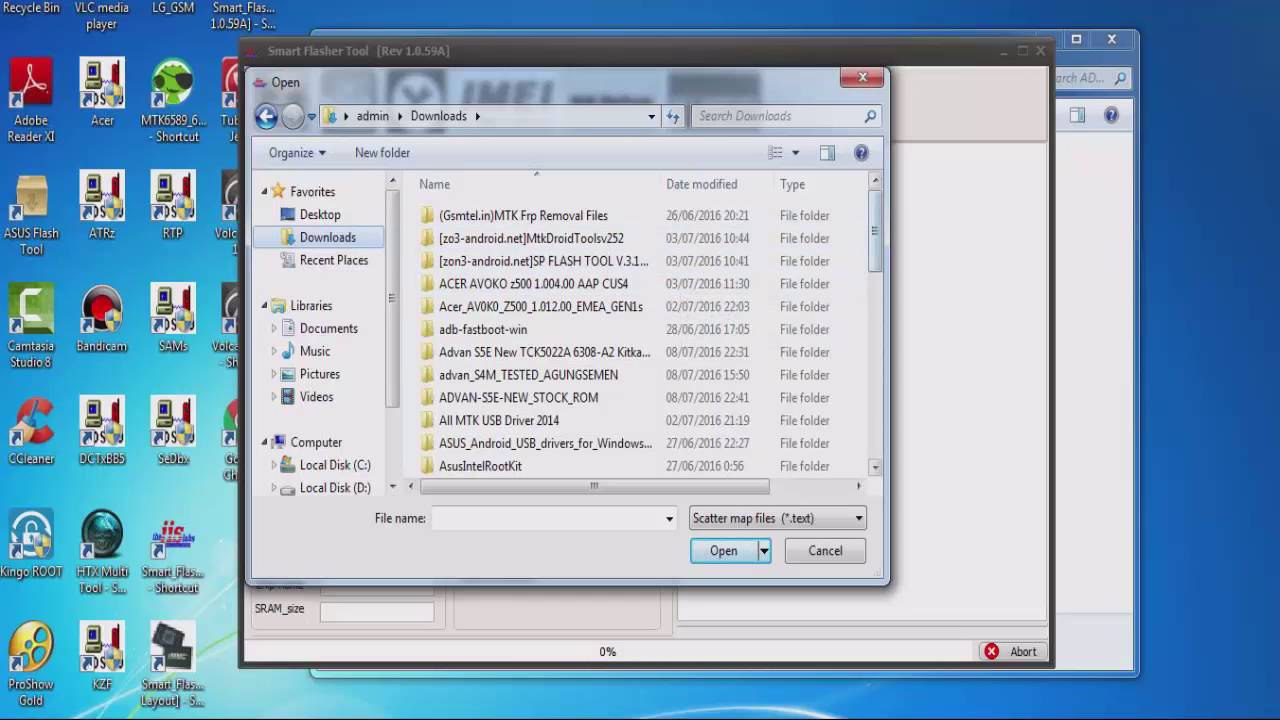
Task: Expand the File name combo dropdown arrow
Action: click(x=669, y=518)
